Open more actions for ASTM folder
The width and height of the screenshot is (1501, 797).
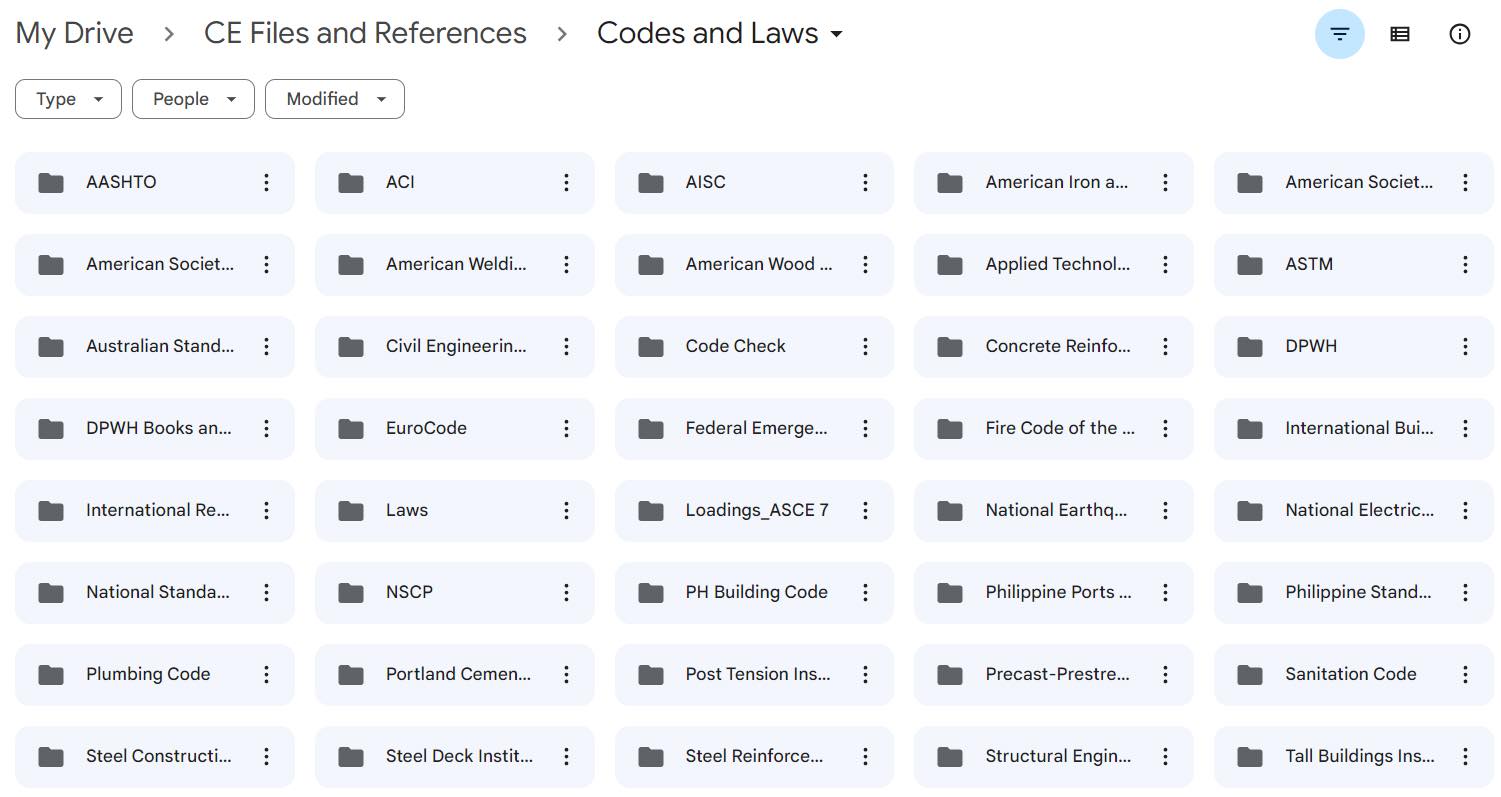coord(1465,264)
